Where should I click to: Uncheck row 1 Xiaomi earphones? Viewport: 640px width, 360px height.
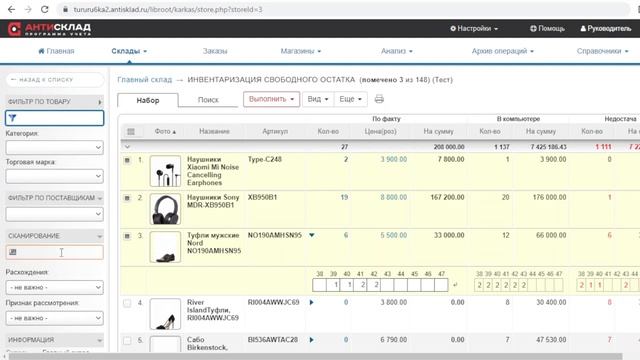point(127,160)
